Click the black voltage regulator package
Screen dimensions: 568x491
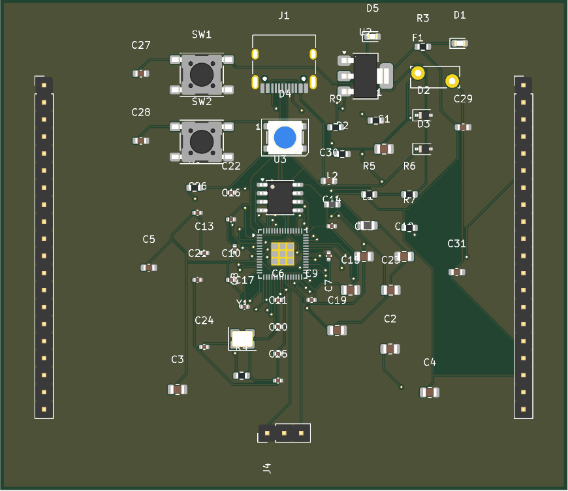click(x=365, y=76)
